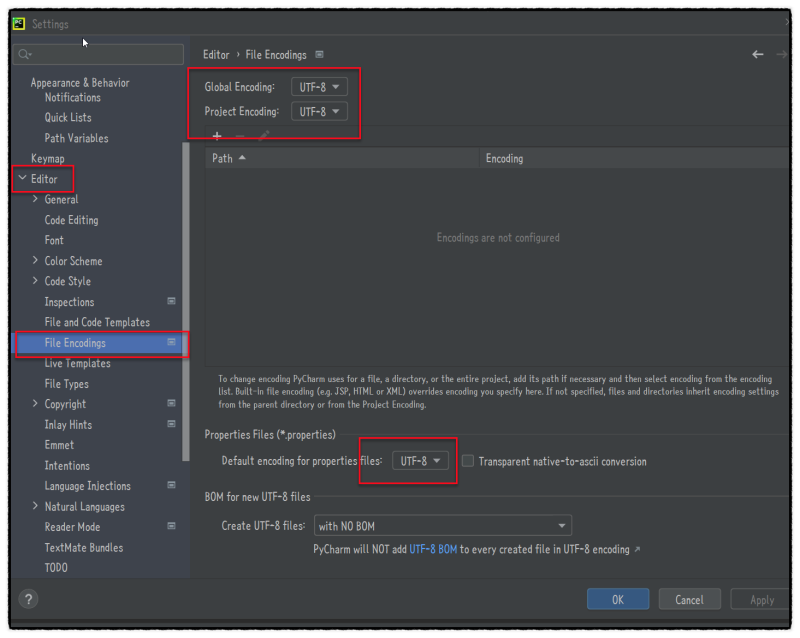
Task: Click the search magnifier icon
Action: (x=24, y=54)
